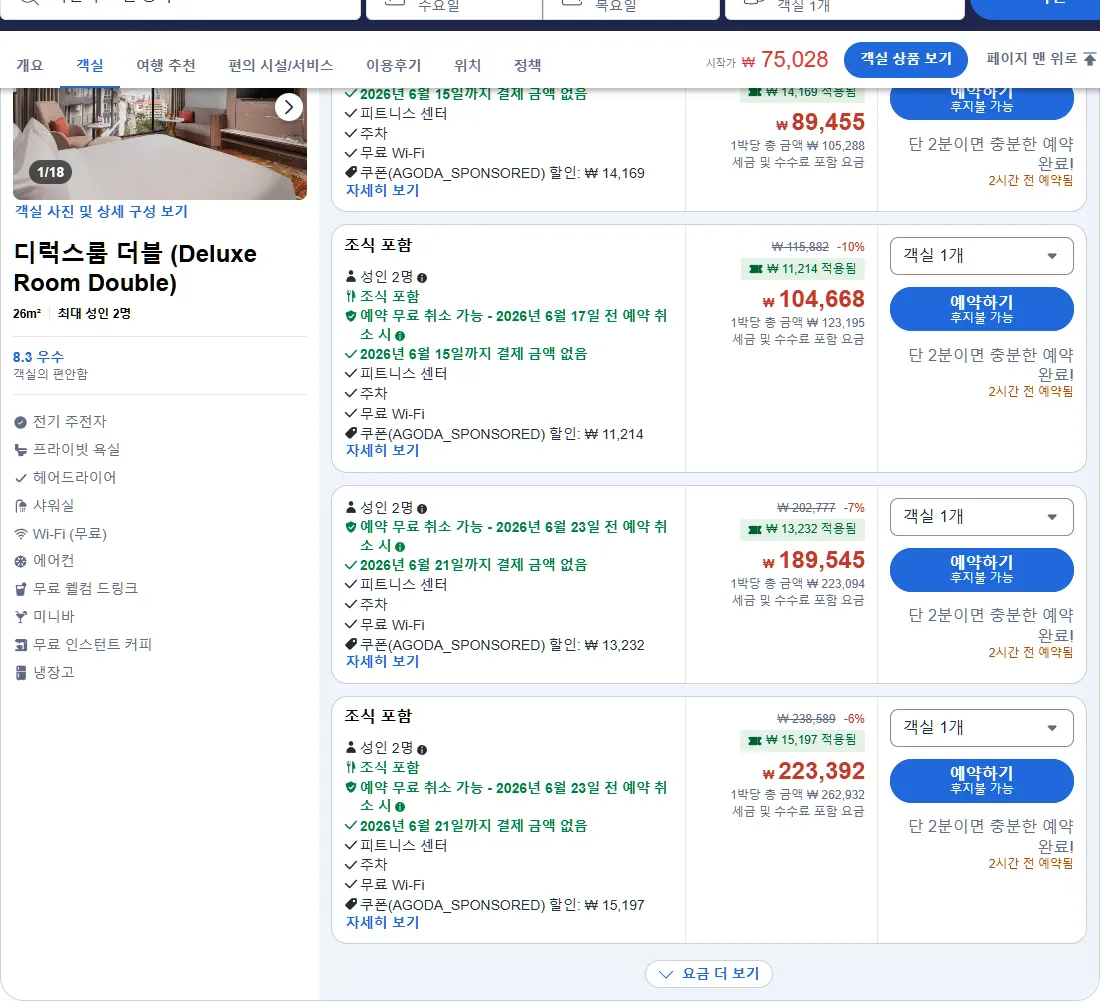Click the coupon tag icon for ₩14,169 discount

click(x=351, y=172)
